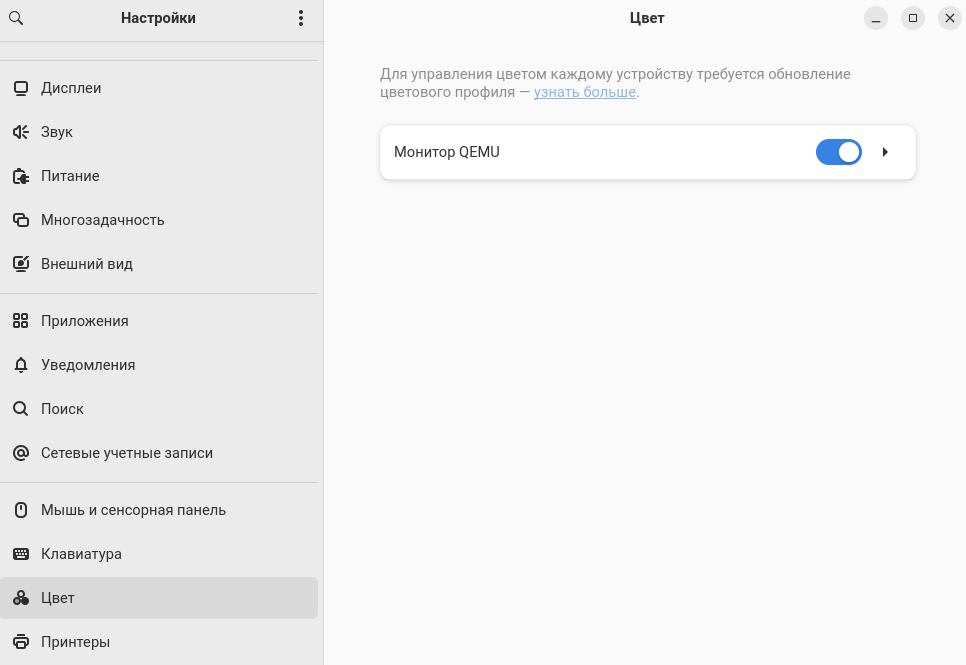
Task: Toggle the Монитор QEMU color switch
Action: click(x=838, y=152)
